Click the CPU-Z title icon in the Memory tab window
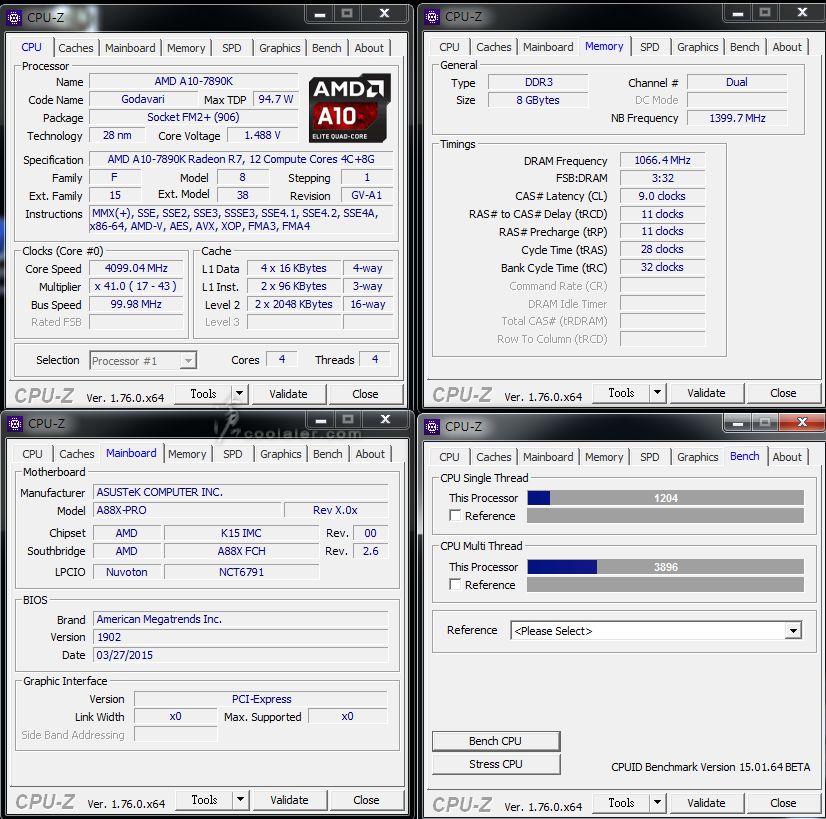 coord(433,15)
